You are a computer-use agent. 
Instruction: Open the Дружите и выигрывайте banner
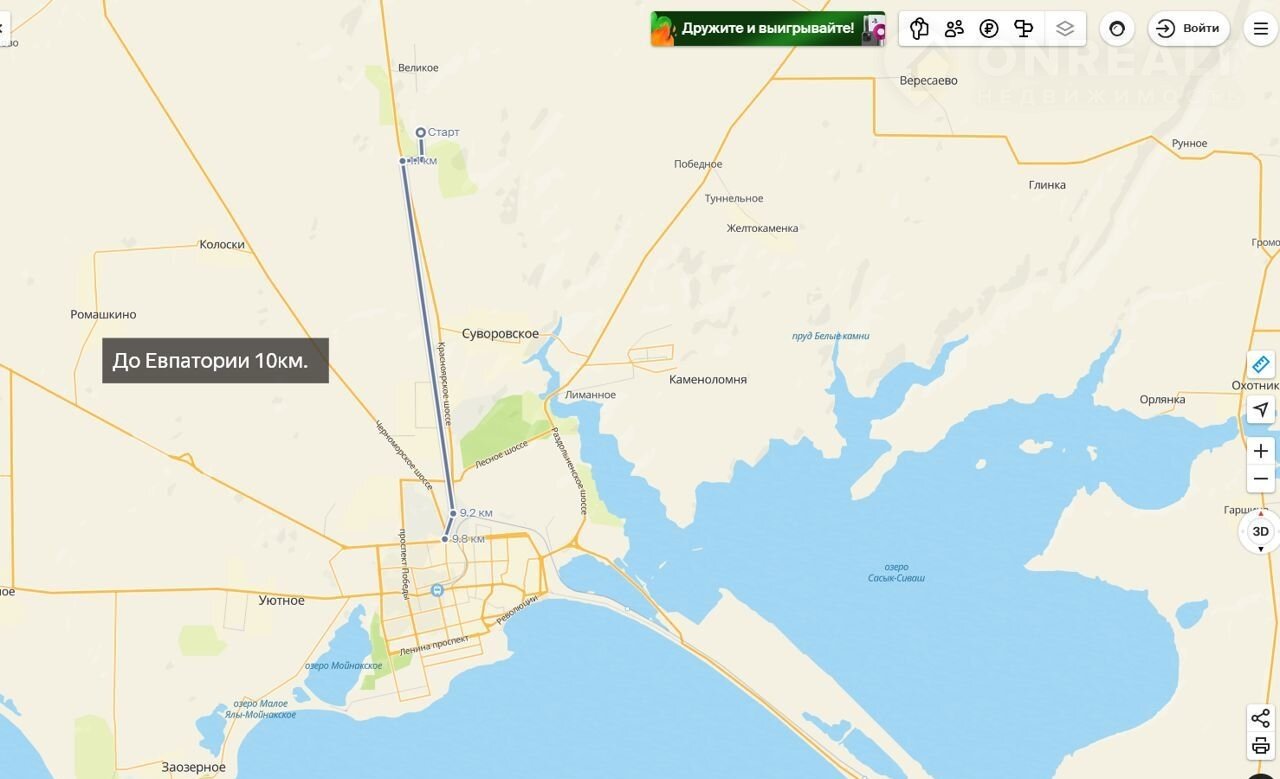click(768, 28)
